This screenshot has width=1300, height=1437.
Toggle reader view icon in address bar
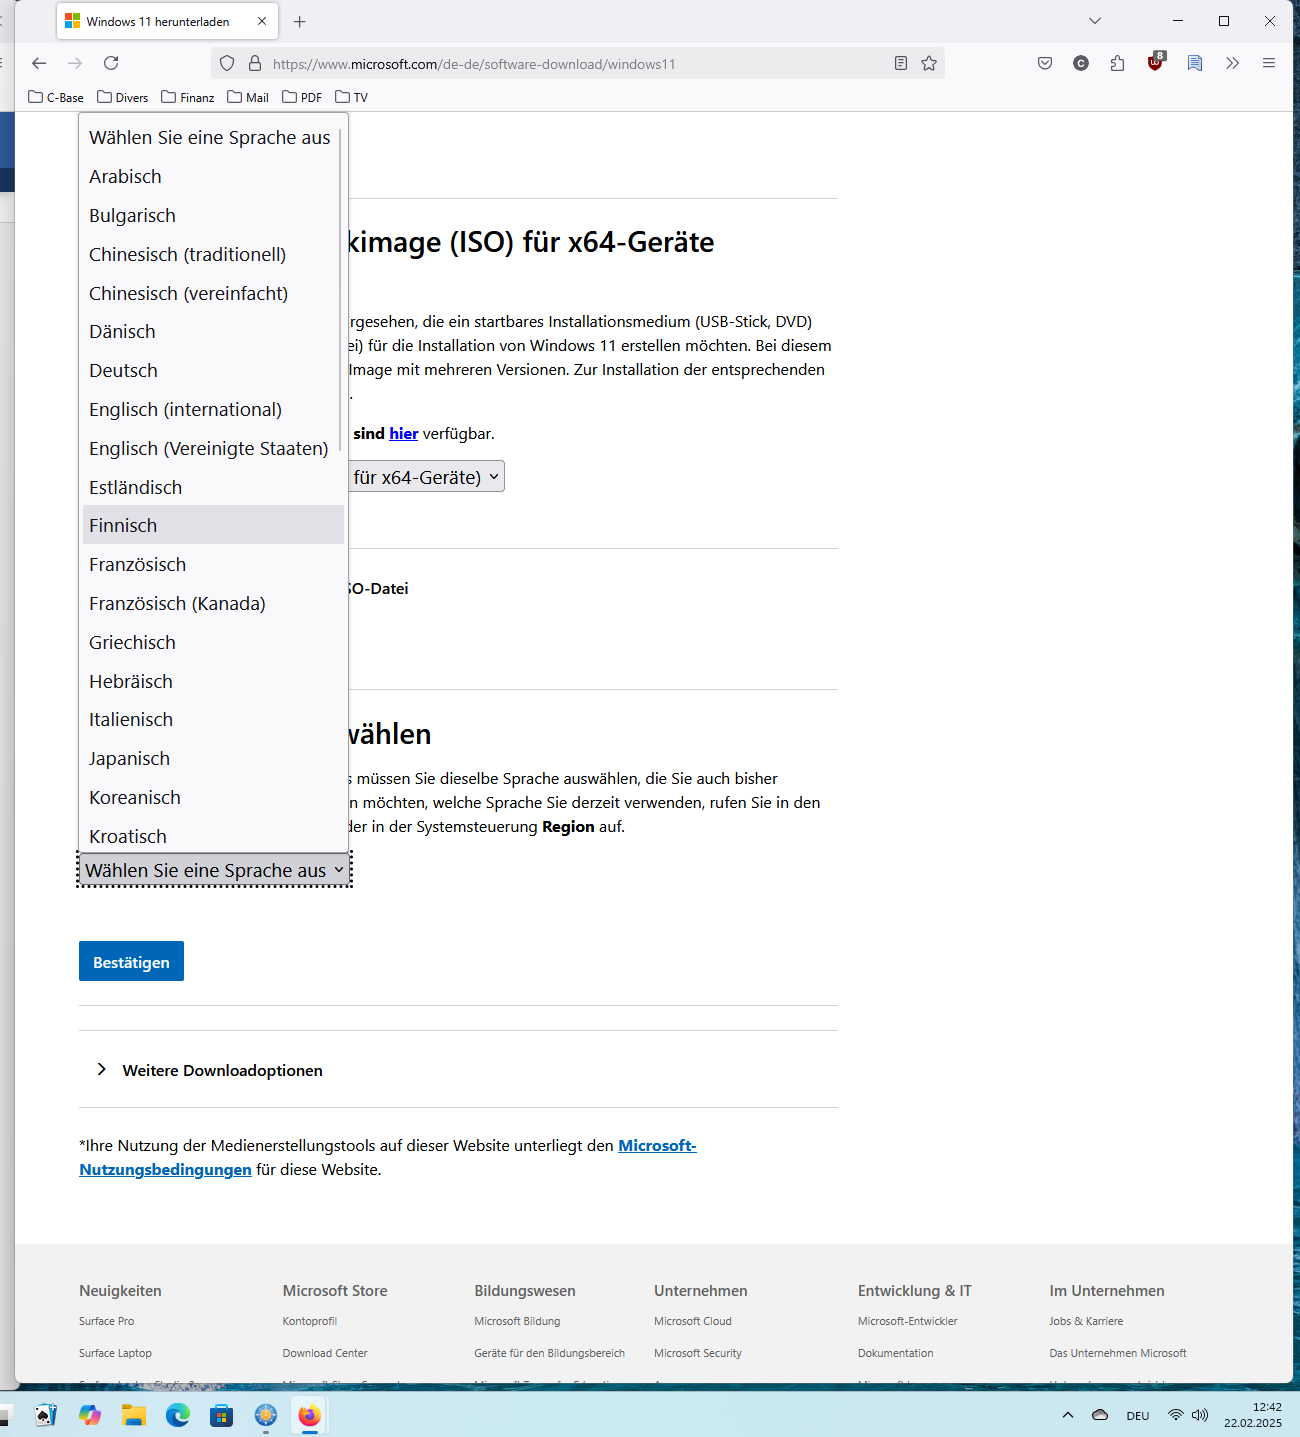(901, 63)
